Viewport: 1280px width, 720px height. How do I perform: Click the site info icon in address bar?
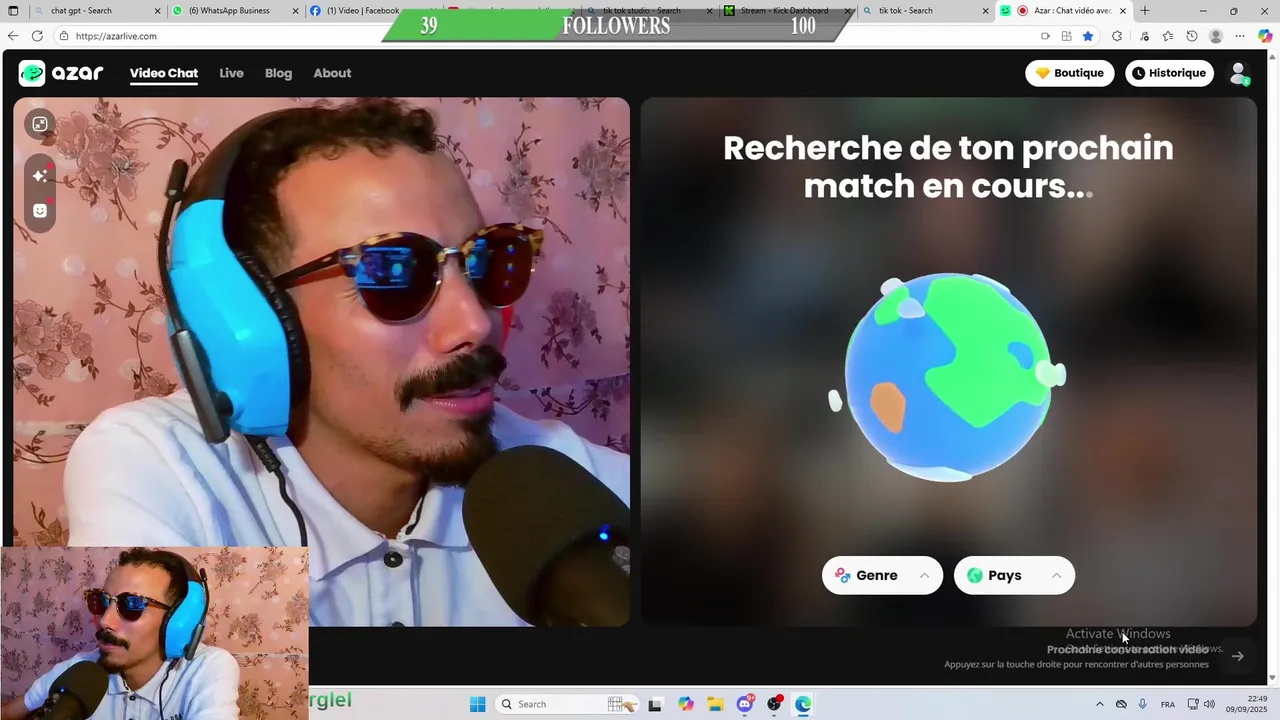64,36
